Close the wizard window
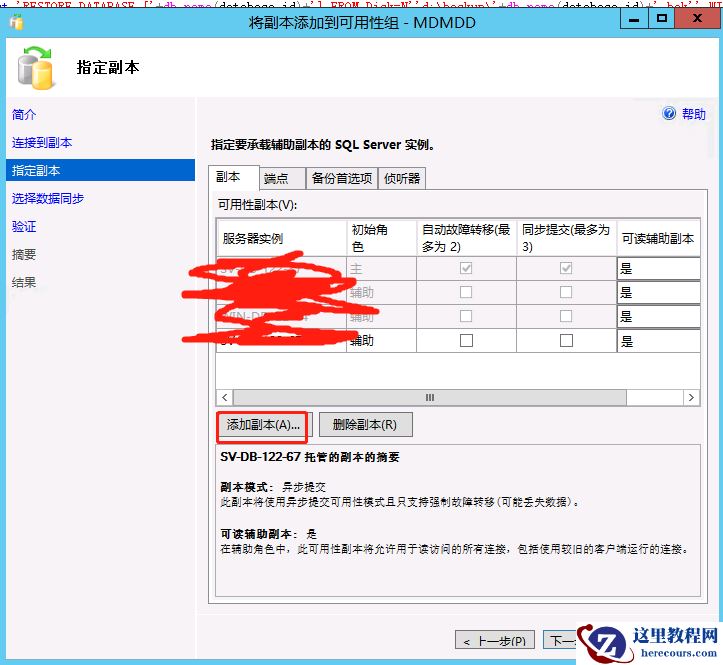The image size is (723, 665). (x=697, y=19)
